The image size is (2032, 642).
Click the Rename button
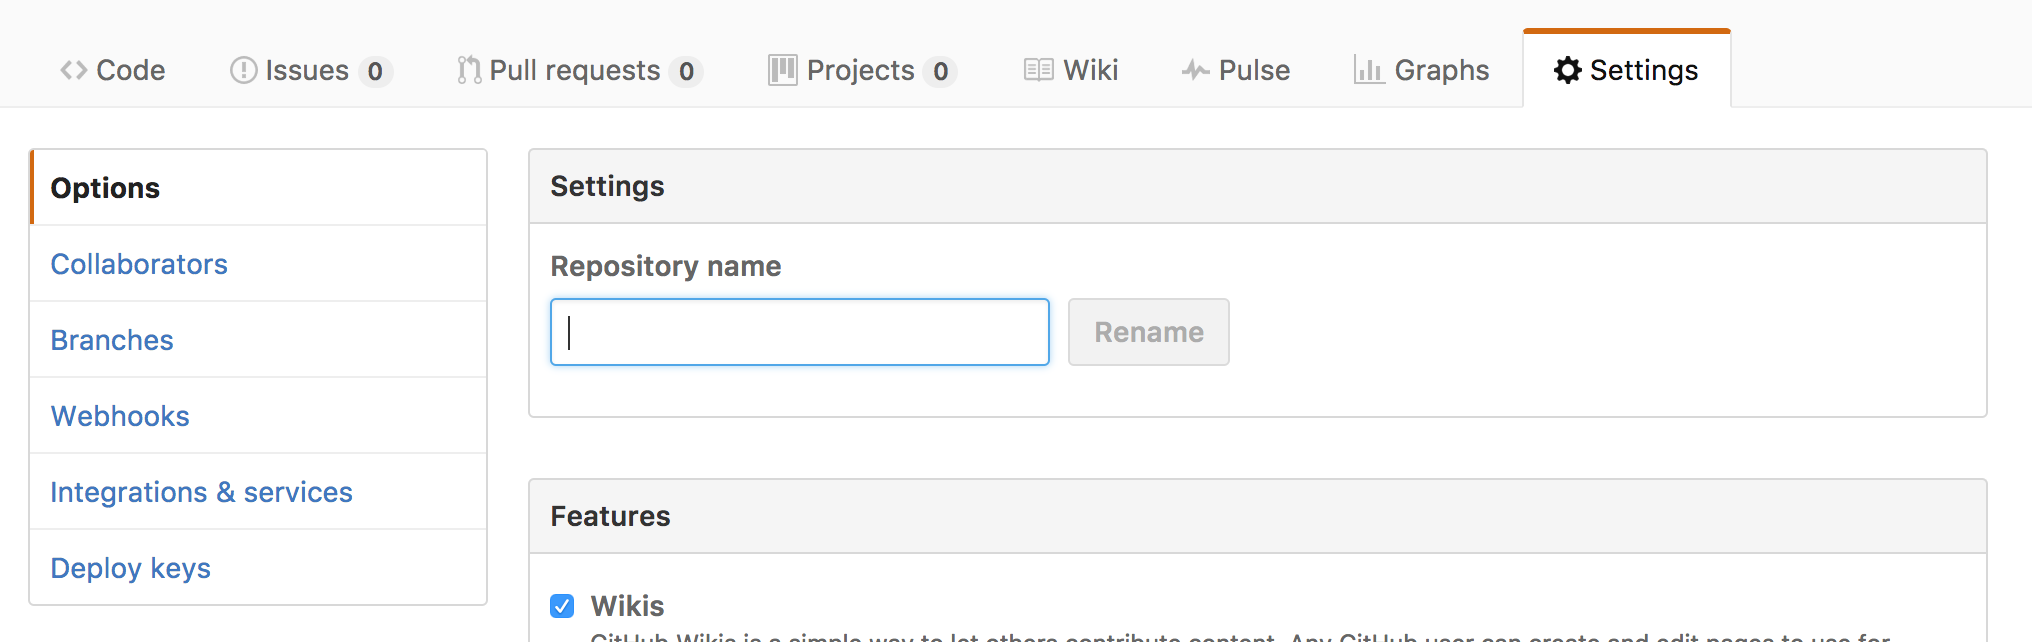[x=1149, y=332]
